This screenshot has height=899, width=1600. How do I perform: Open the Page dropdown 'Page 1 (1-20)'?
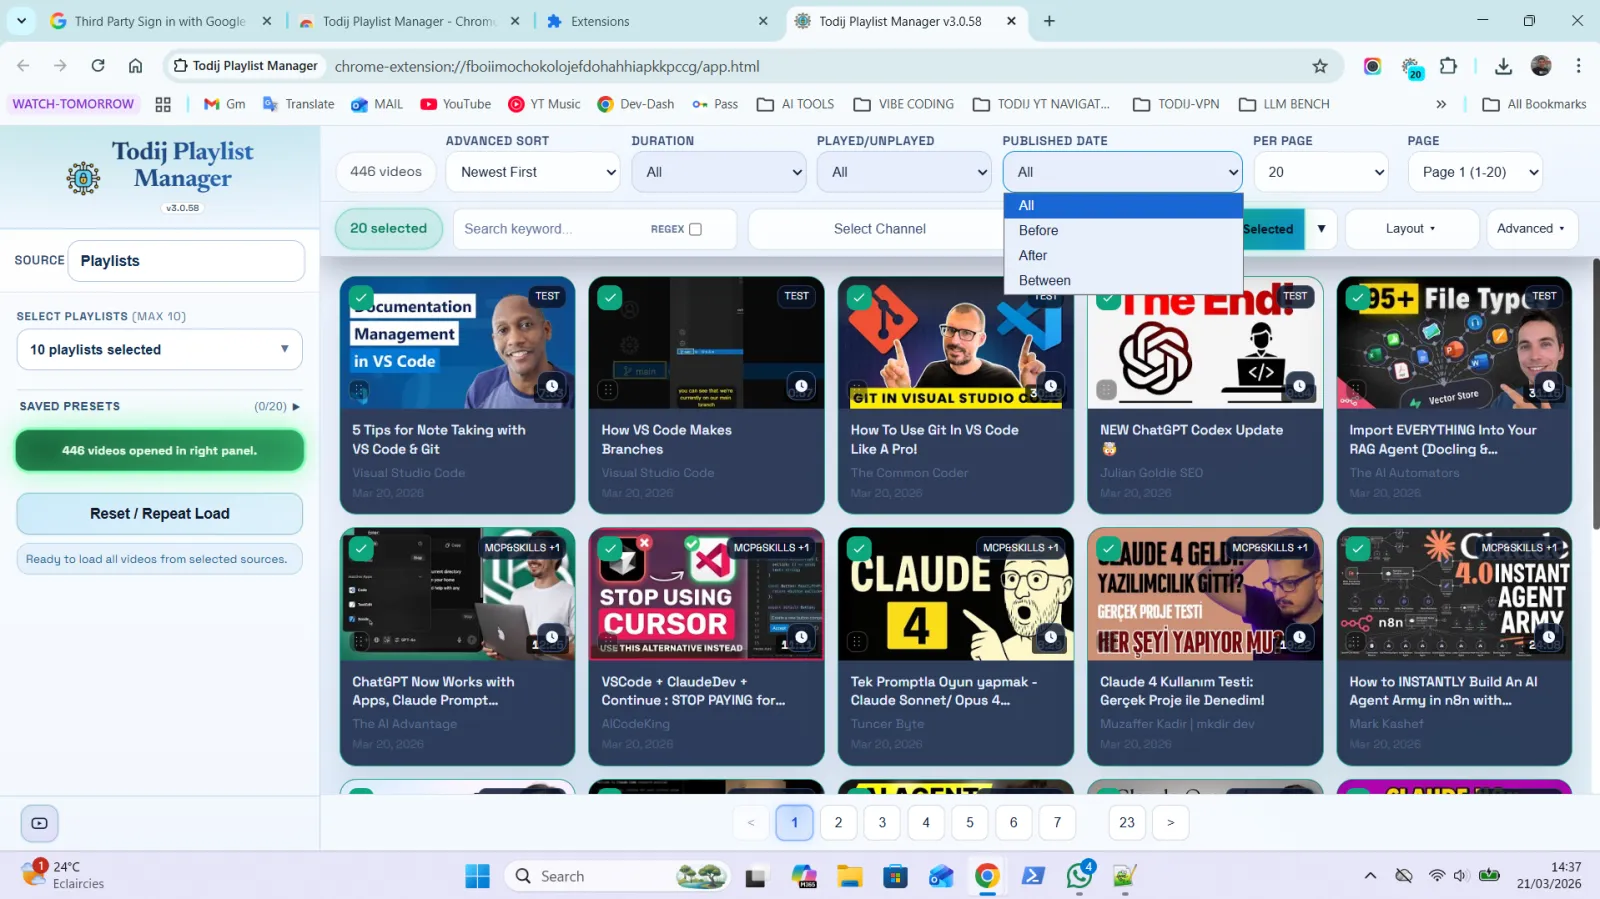click(1475, 172)
